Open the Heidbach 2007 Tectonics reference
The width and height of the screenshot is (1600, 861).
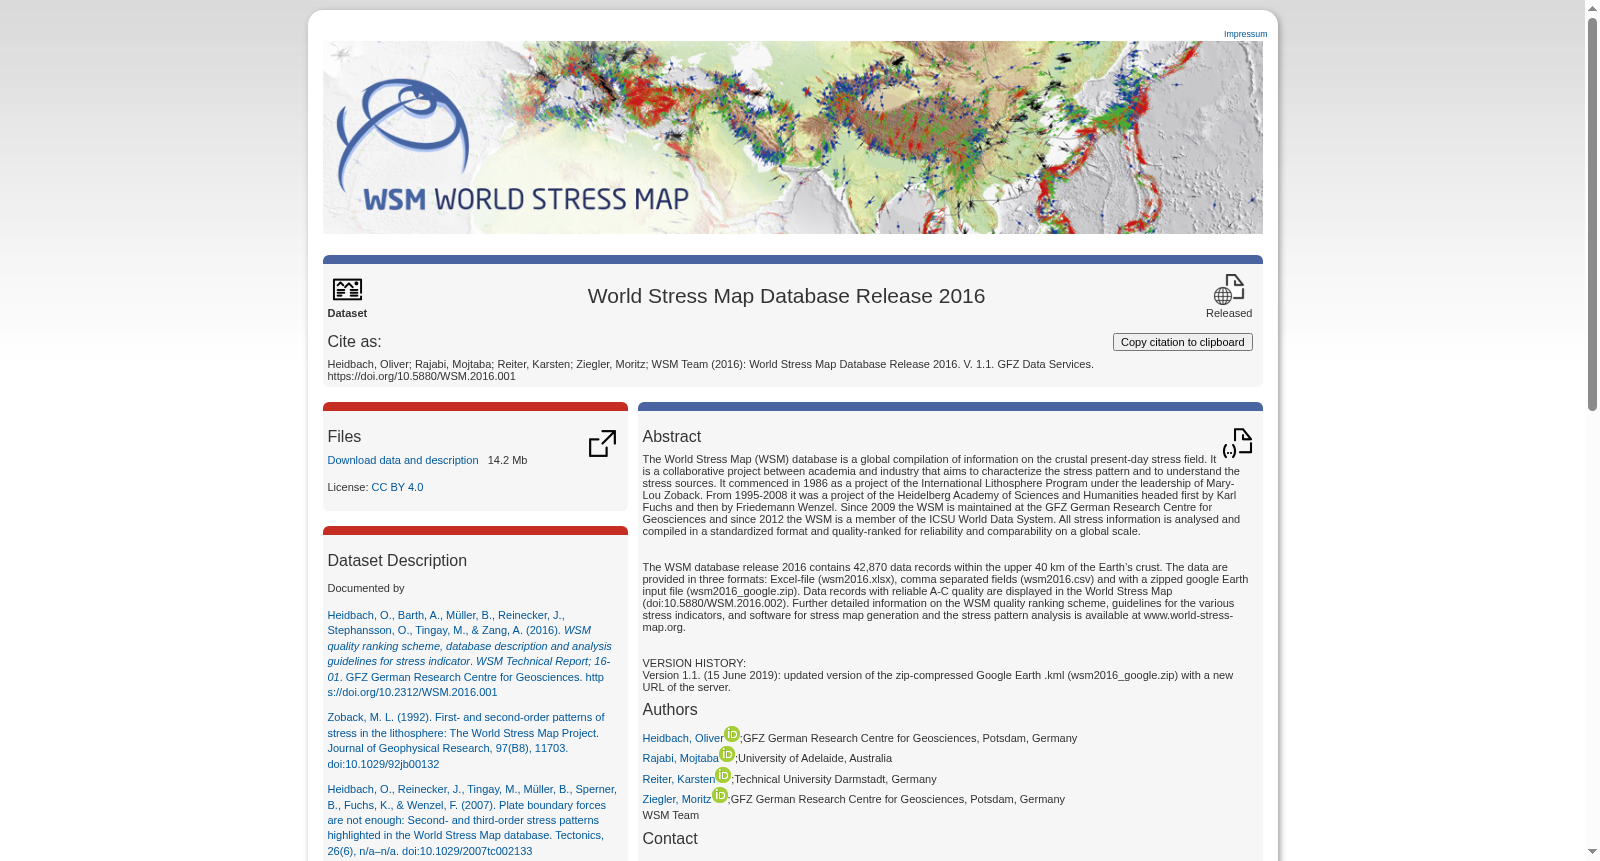pyautogui.click(x=472, y=820)
